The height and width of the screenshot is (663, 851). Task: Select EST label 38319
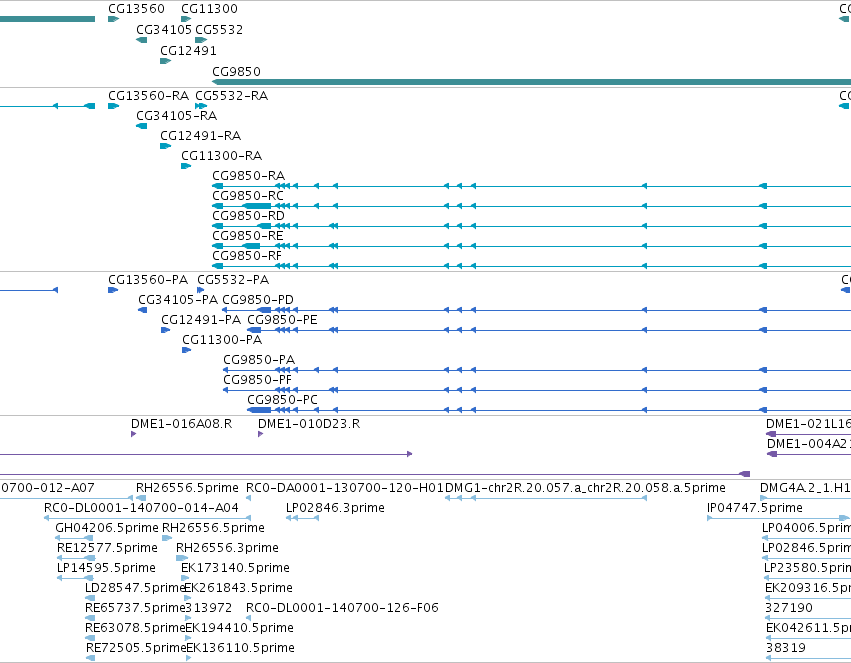pos(786,649)
